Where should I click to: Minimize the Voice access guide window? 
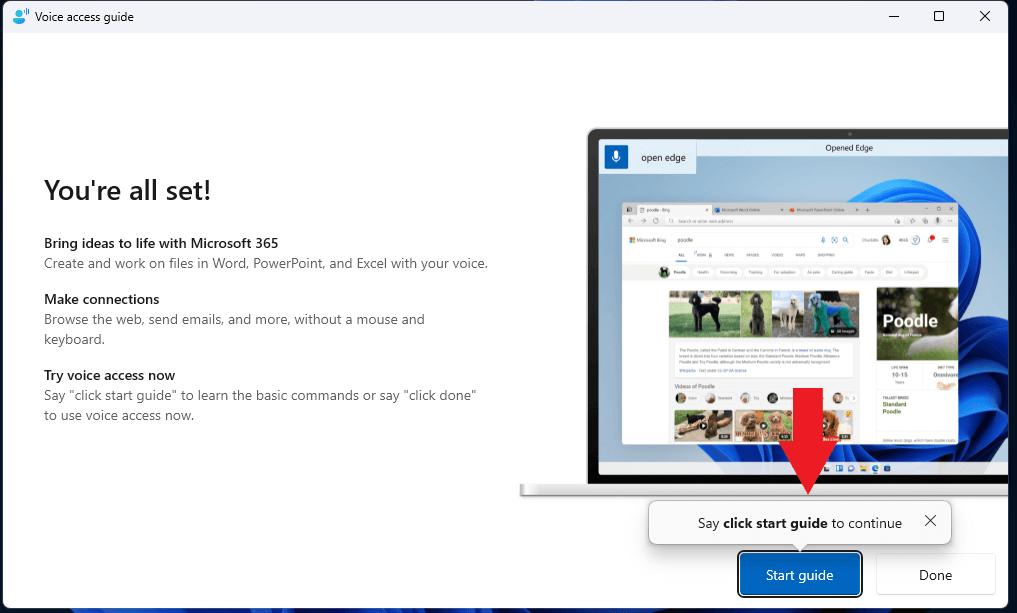pos(894,16)
